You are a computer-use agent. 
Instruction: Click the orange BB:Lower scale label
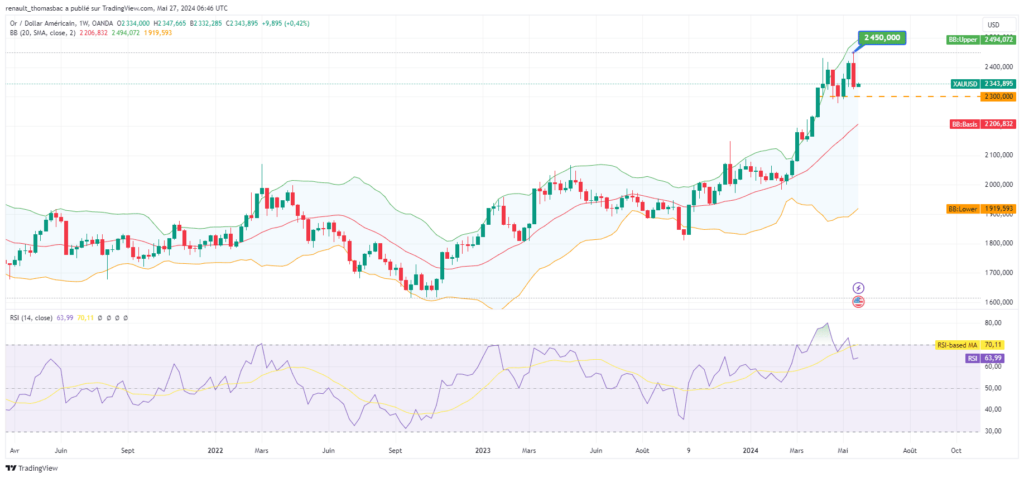pos(983,208)
